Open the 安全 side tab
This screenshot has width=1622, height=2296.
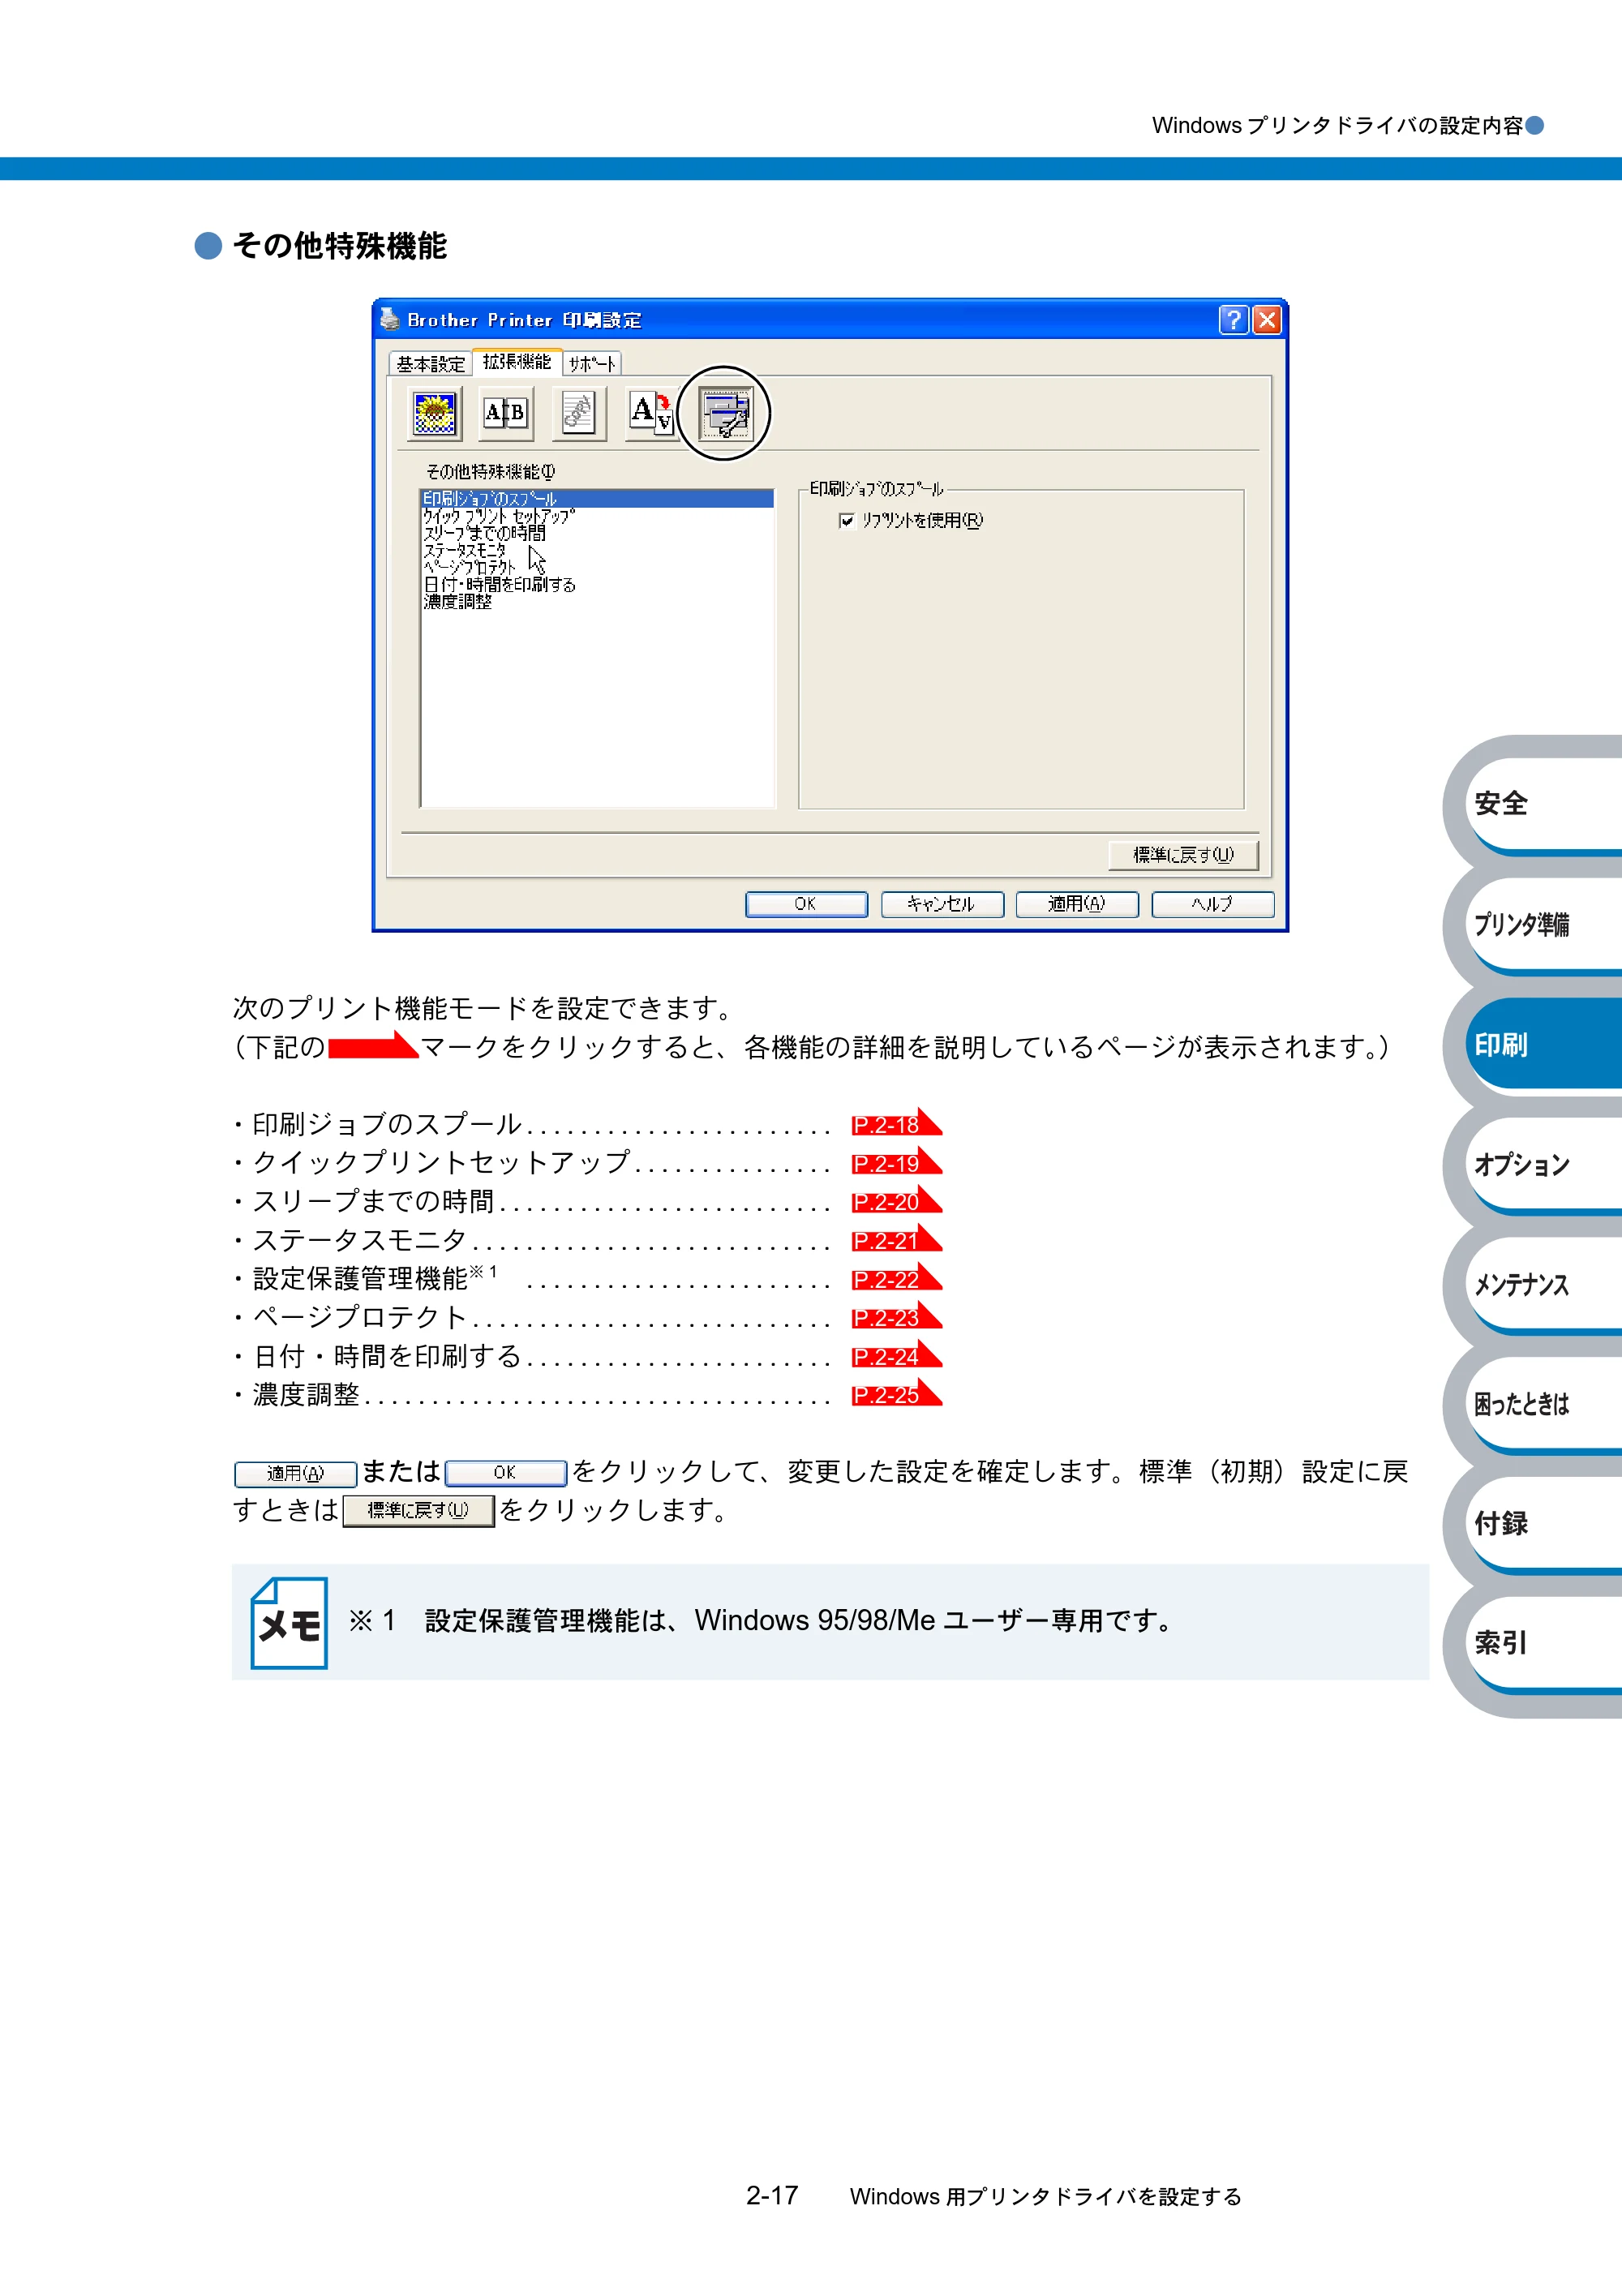pyautogui.click(x=1543, y=804)
